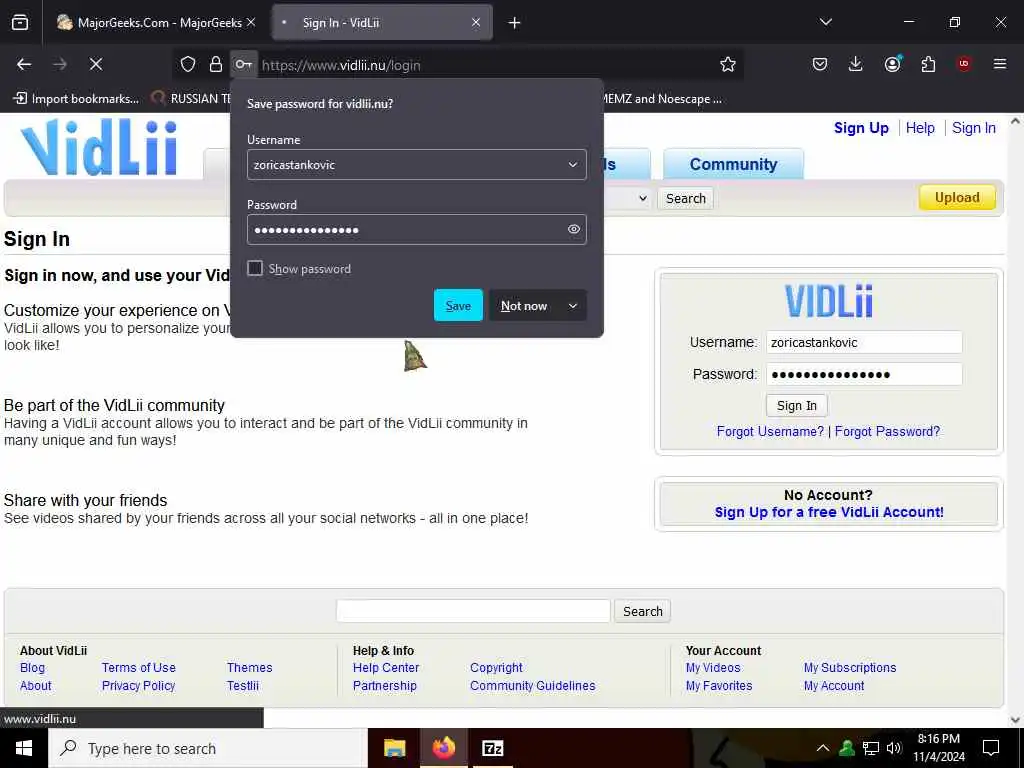
Task: Open the Terms of Use footer link
Action: click(x=138, y=667)
